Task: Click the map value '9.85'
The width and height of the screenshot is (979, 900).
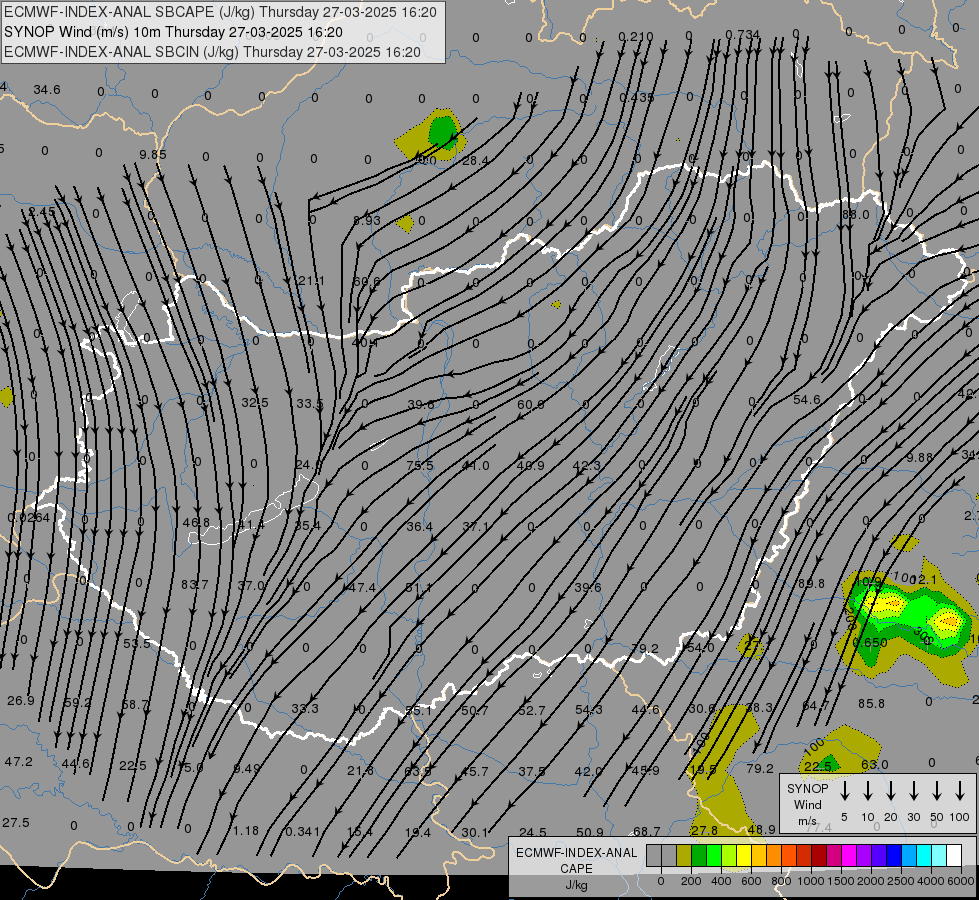Action: 153,154
